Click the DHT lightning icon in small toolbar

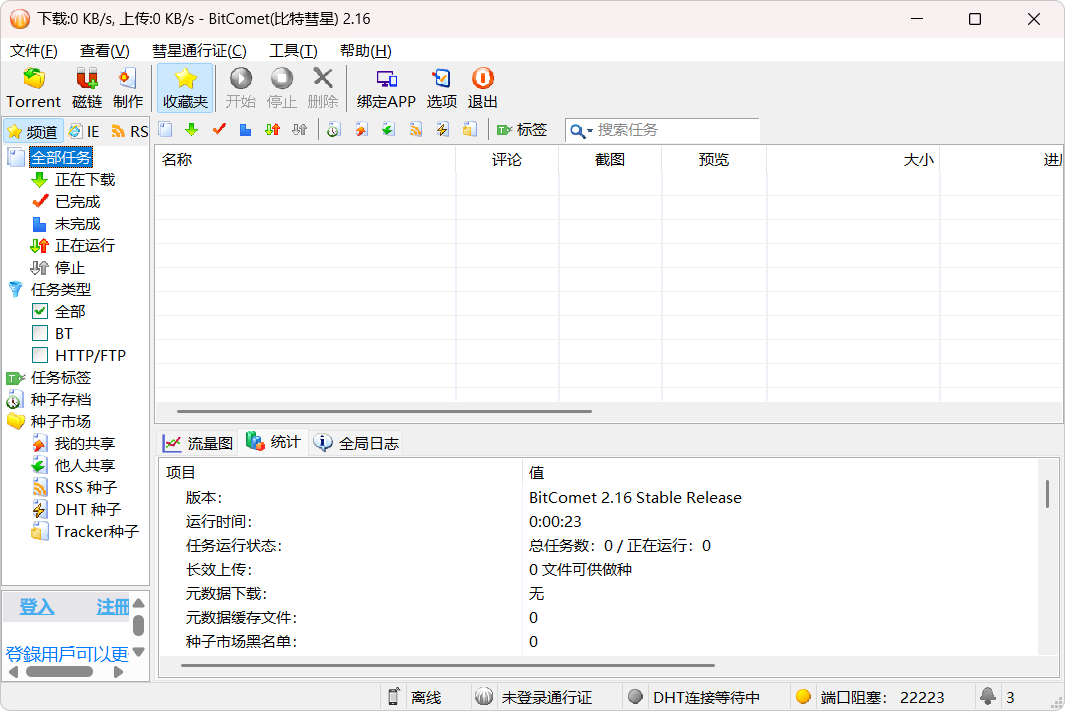pyautogui.click(x=442, y=129)
